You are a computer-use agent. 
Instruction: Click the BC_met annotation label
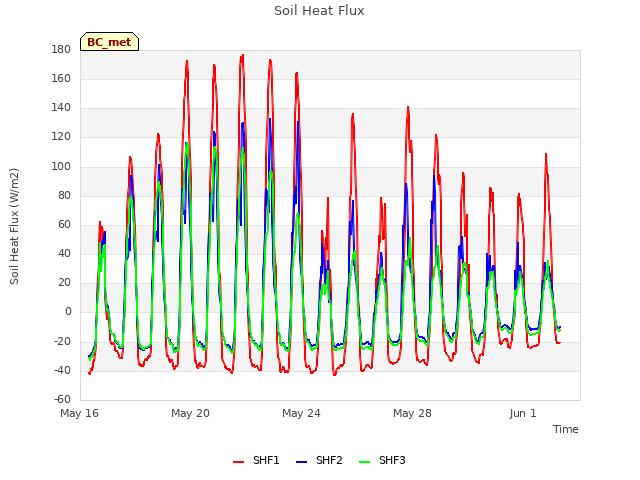click(109, 42)
